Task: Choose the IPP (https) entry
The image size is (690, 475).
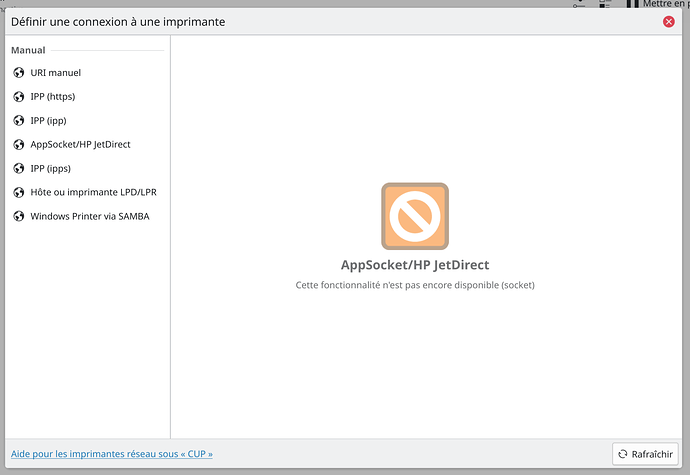Action: point(87,96)
